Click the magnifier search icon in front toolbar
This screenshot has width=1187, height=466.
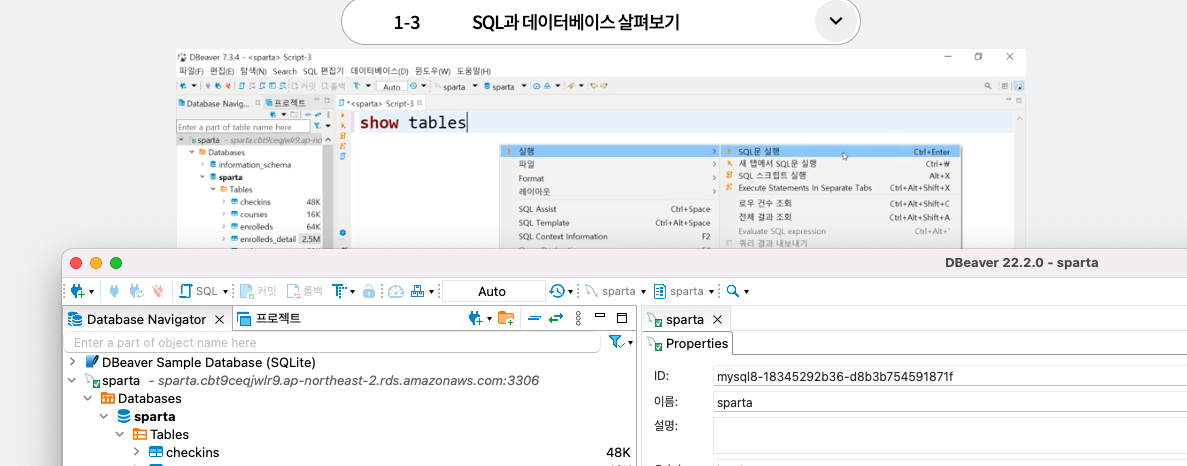732,291
